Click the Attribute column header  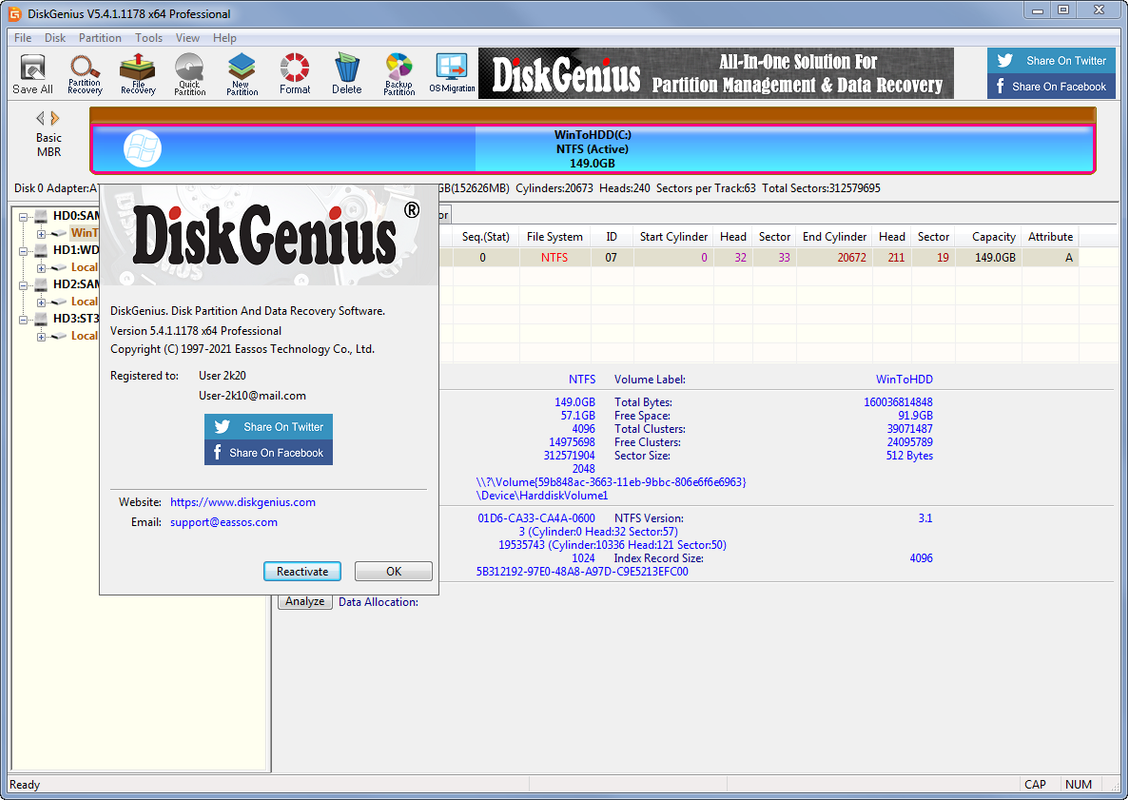pos(1050,237)
